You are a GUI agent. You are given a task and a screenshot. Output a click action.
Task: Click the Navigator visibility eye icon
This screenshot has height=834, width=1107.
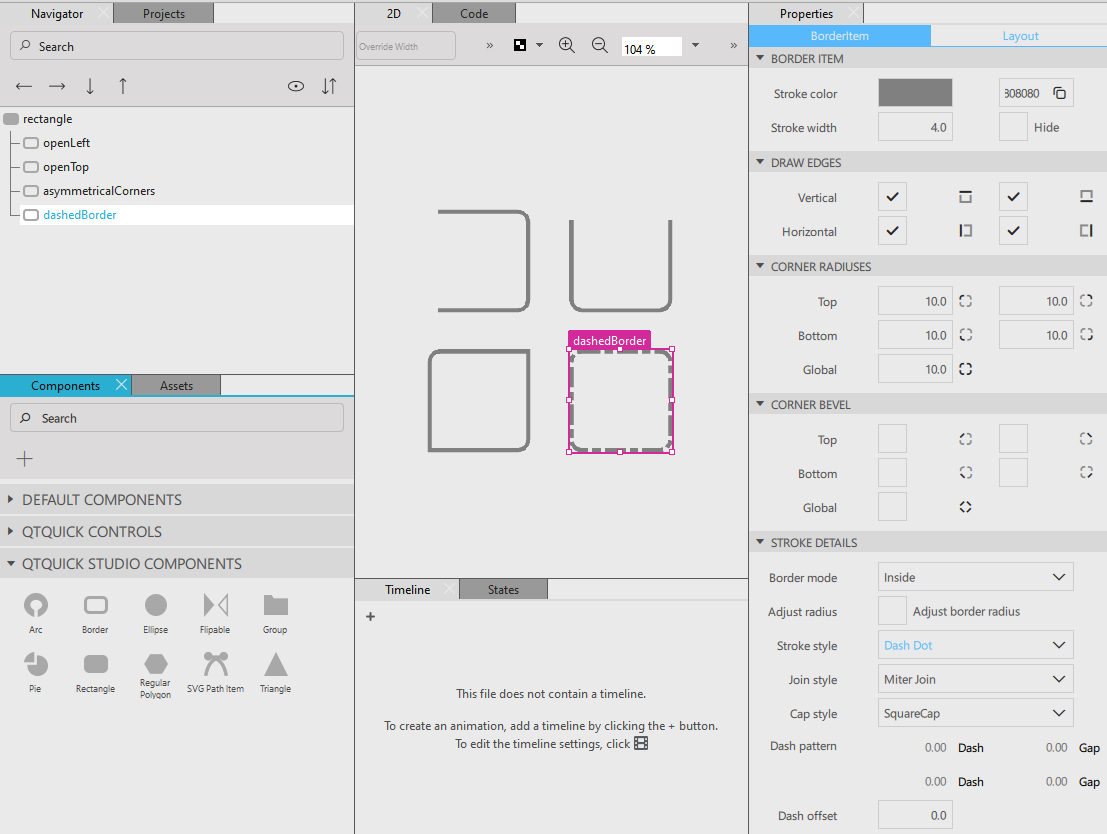pos(296,86)
